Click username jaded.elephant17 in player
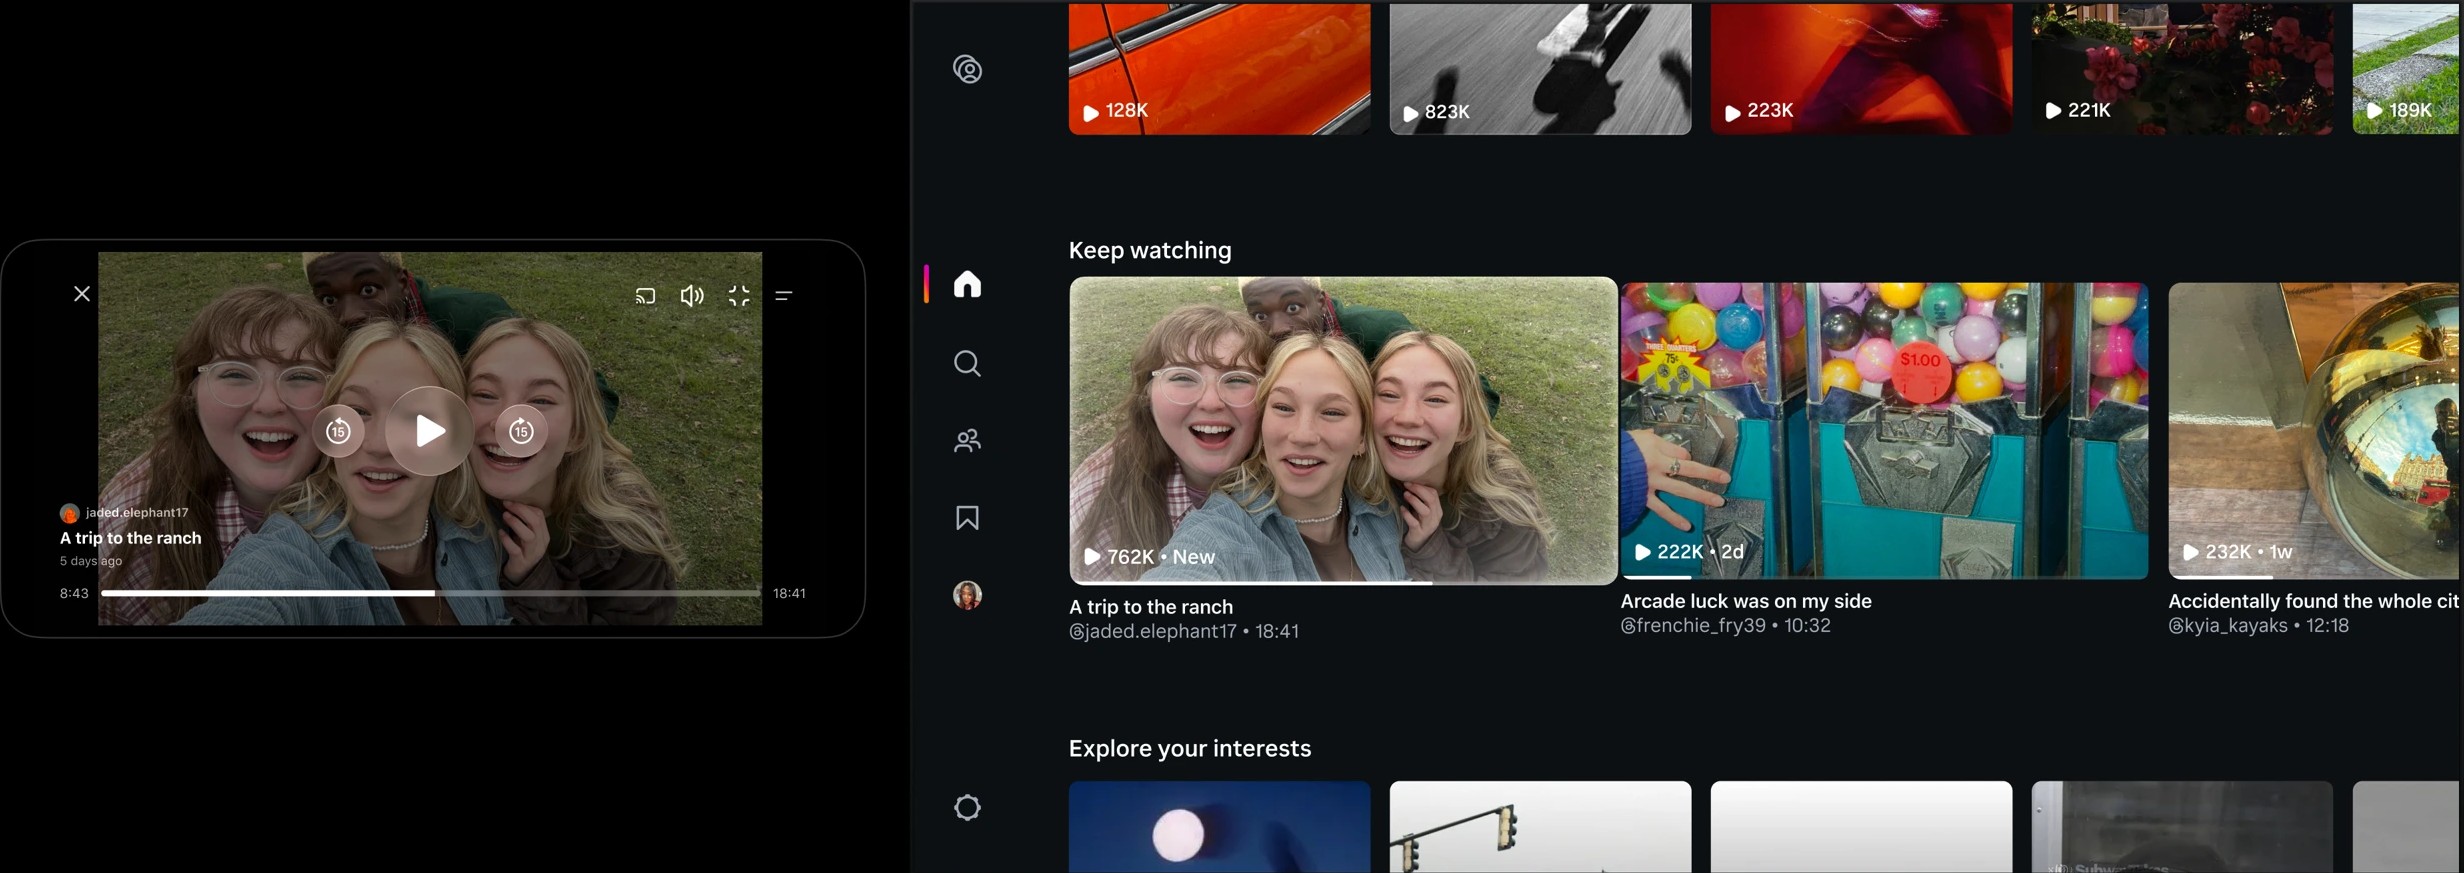 tap(137, 512)
